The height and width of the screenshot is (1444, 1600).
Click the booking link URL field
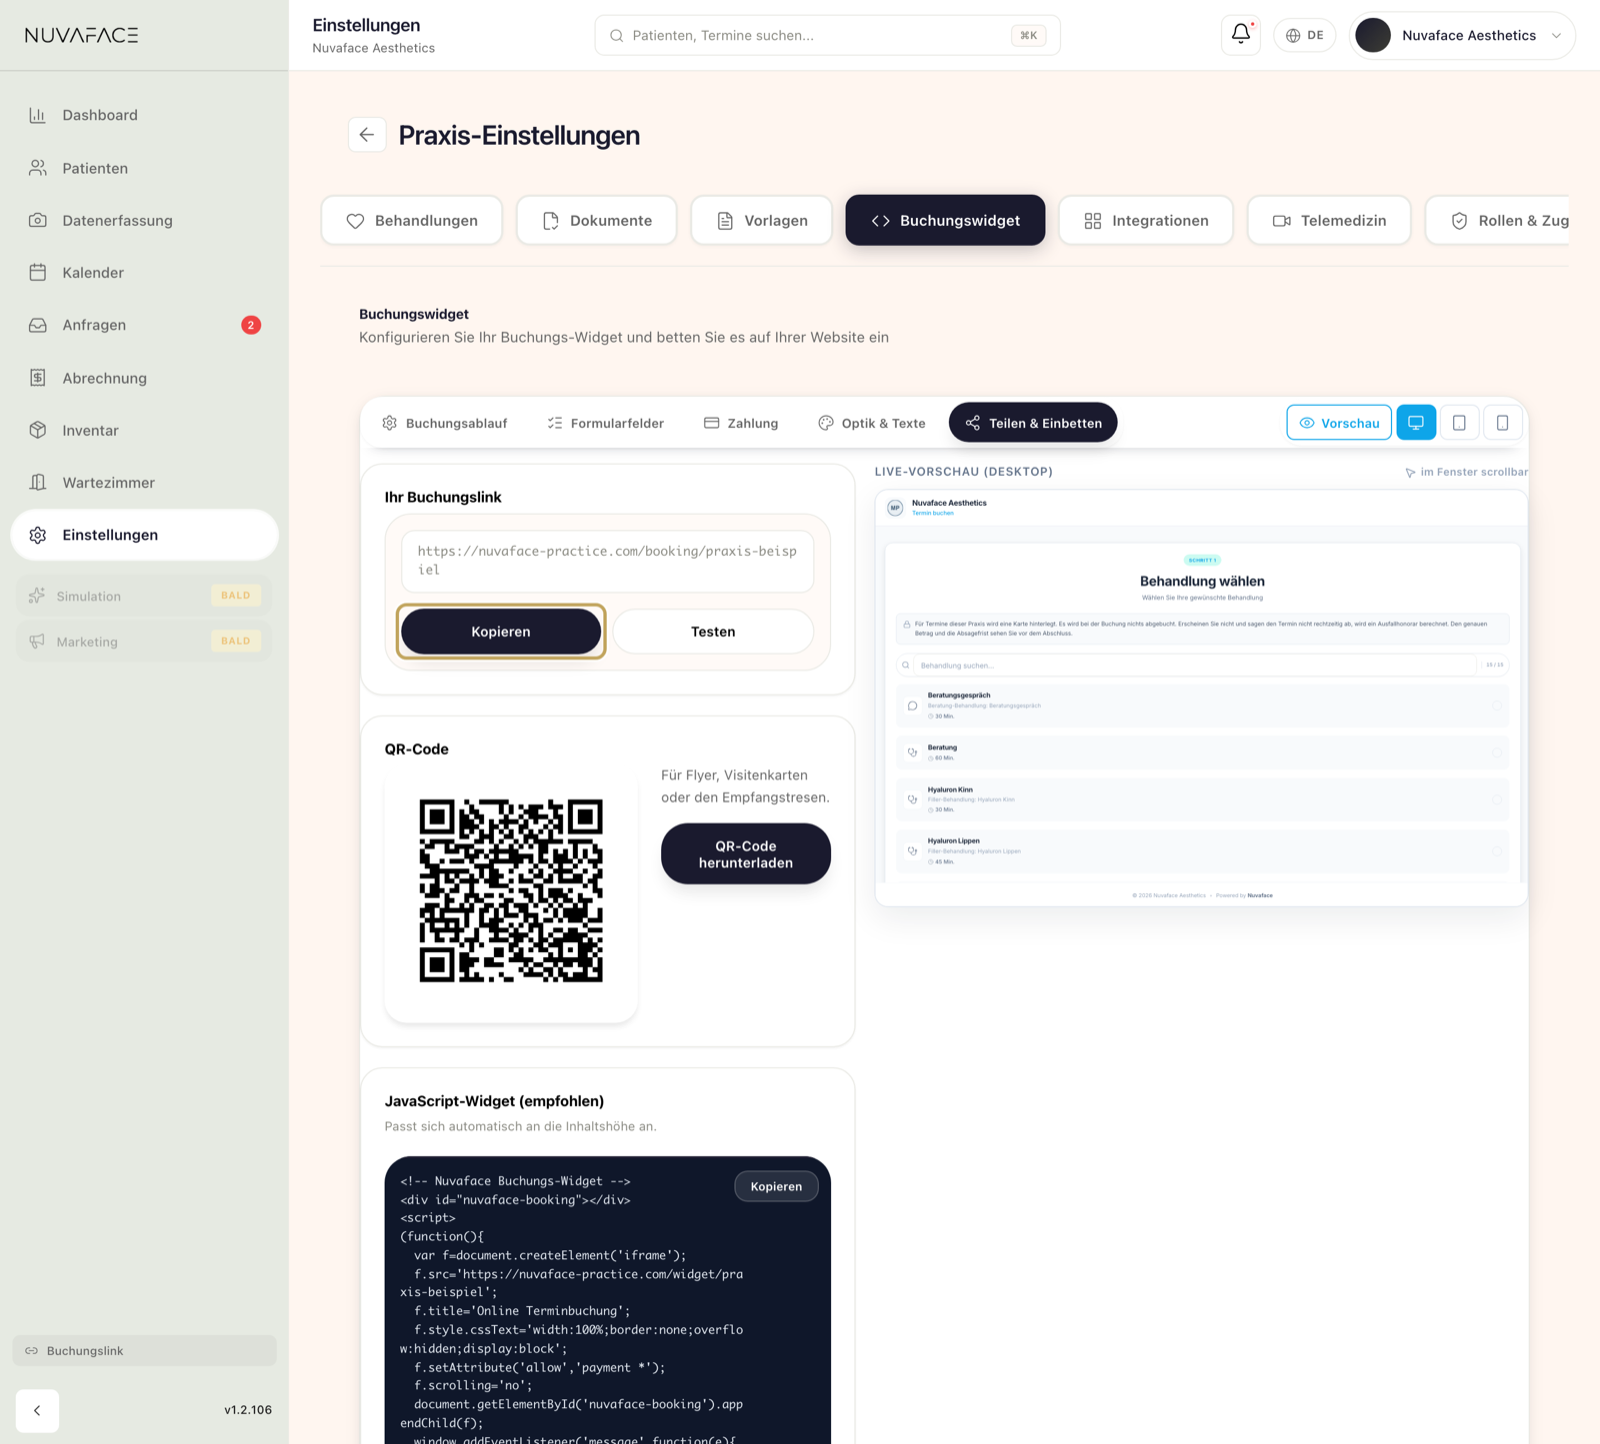pos(608,561)
